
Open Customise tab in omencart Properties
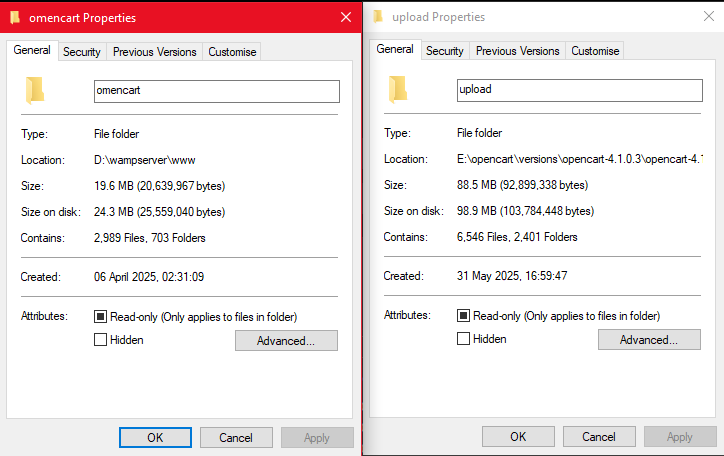(232, 52)
